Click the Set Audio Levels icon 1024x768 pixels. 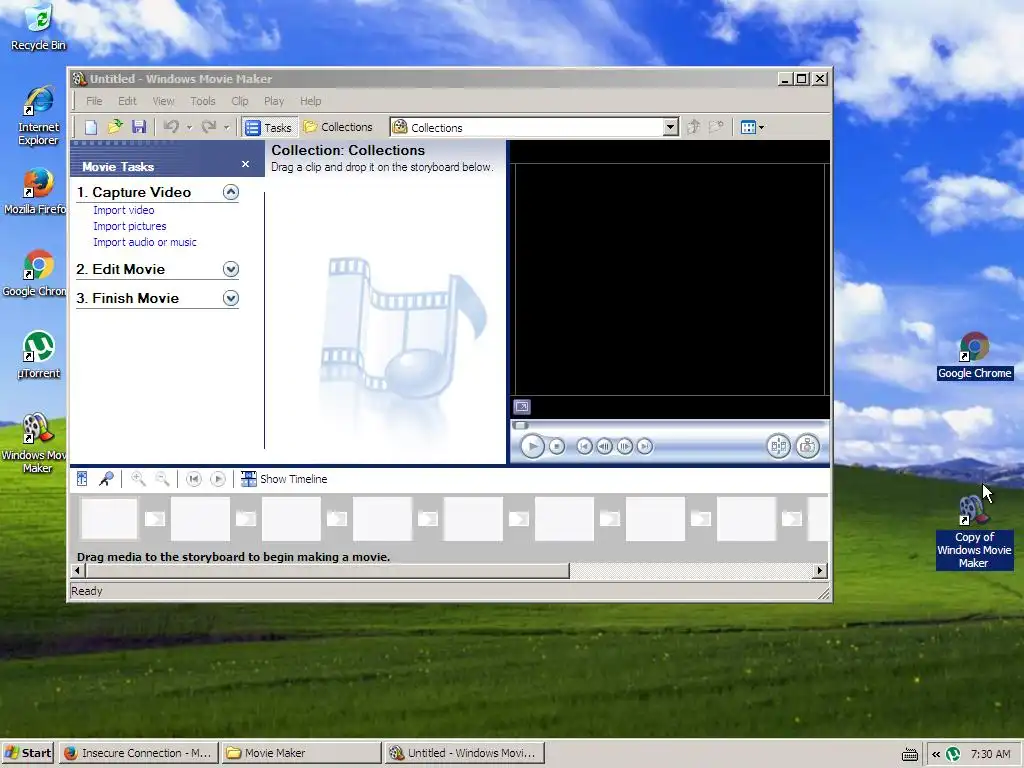point(82,479)
